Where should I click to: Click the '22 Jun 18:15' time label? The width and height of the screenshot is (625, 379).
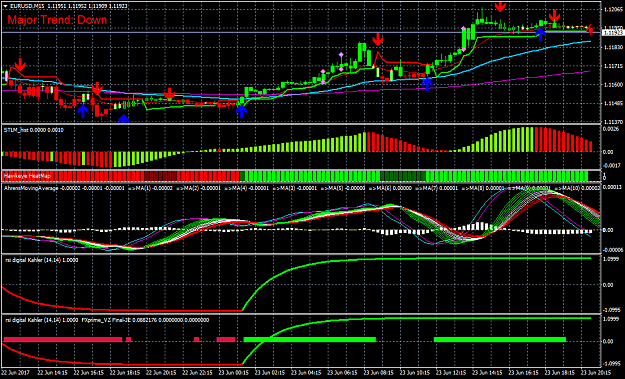[124, 373]
